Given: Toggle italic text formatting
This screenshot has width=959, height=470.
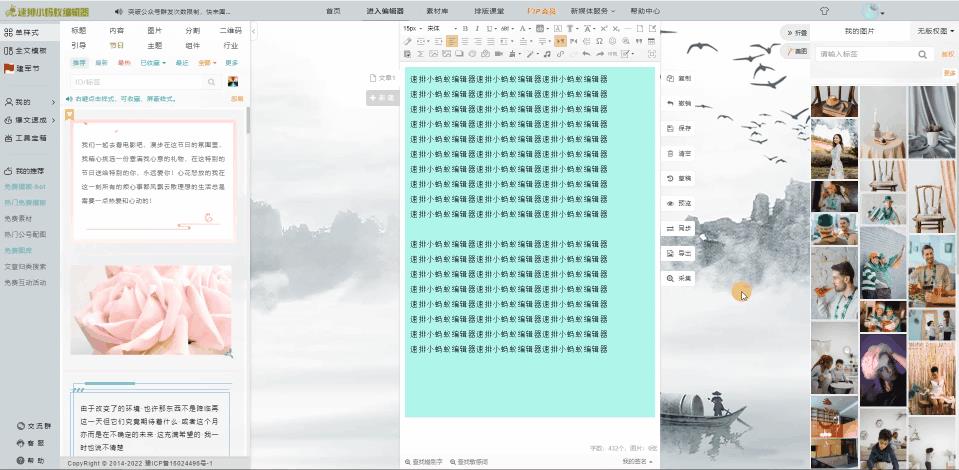Looking at the screenshot, I should [x=477, y=28].
